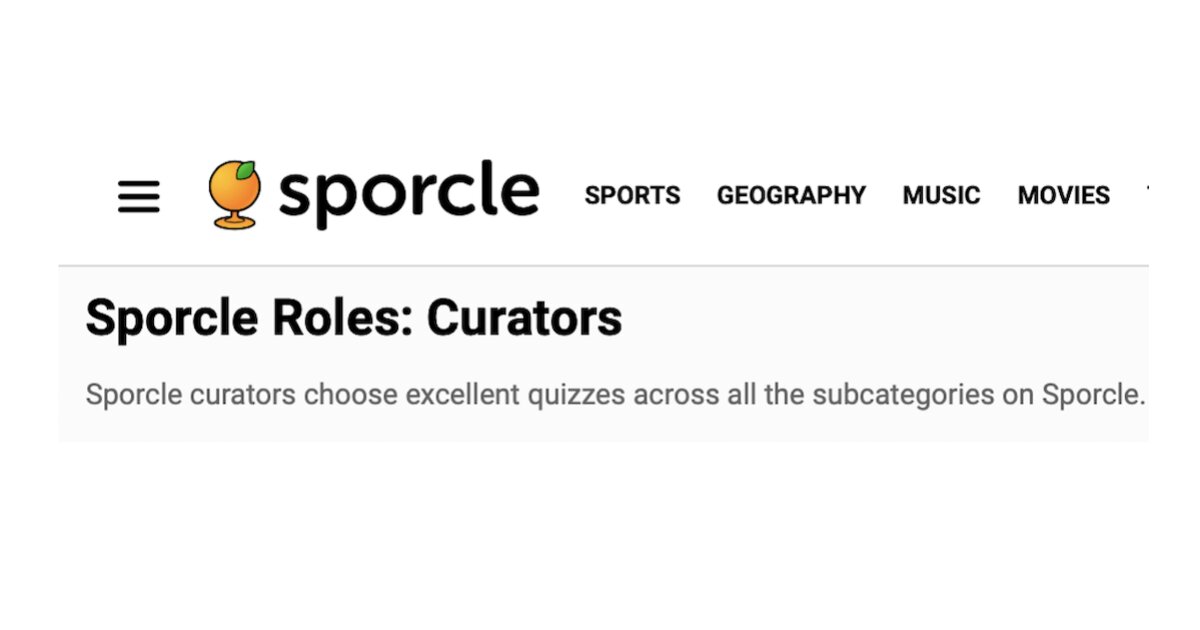The height and width of the screenshot is (630, 1200).
Task: Click the curators description sentence
Action: pyautogui.click(x=614, y=395)
